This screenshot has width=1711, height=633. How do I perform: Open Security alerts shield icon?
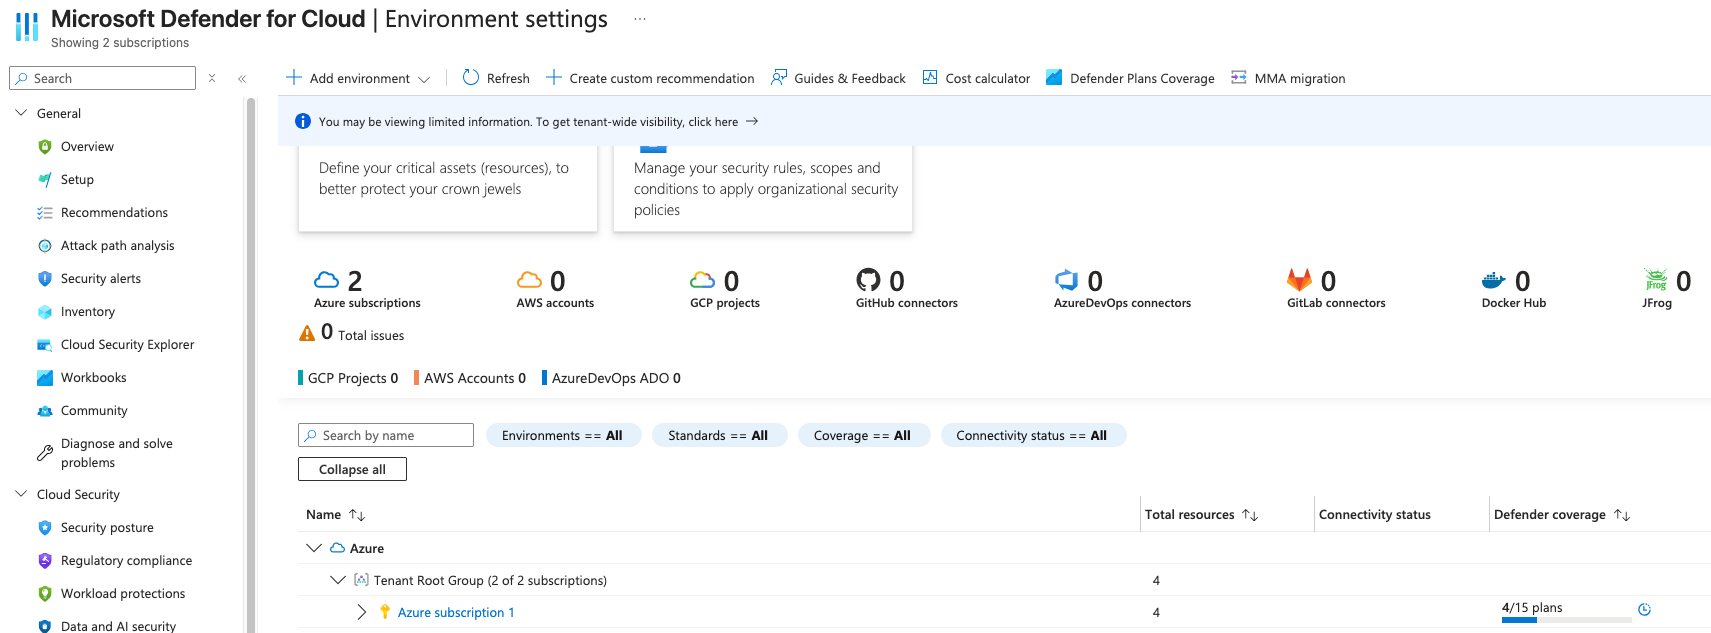(x=45, y=279)
